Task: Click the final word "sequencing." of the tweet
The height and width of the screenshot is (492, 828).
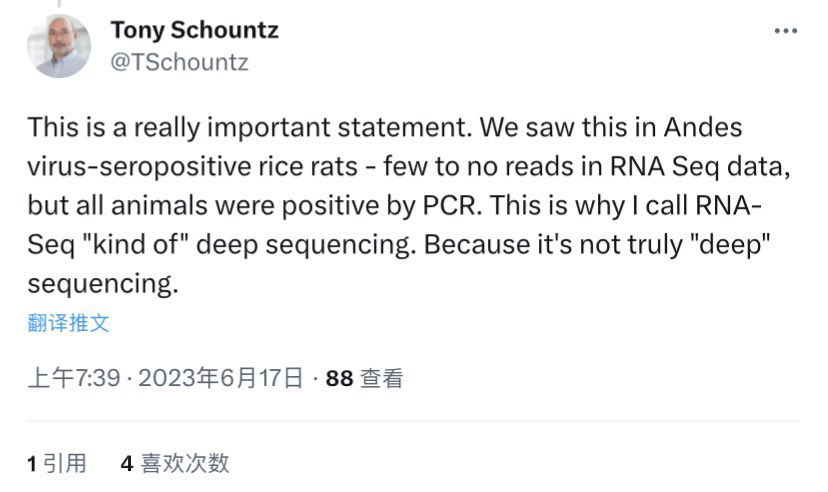Action: tap(102, 284)
